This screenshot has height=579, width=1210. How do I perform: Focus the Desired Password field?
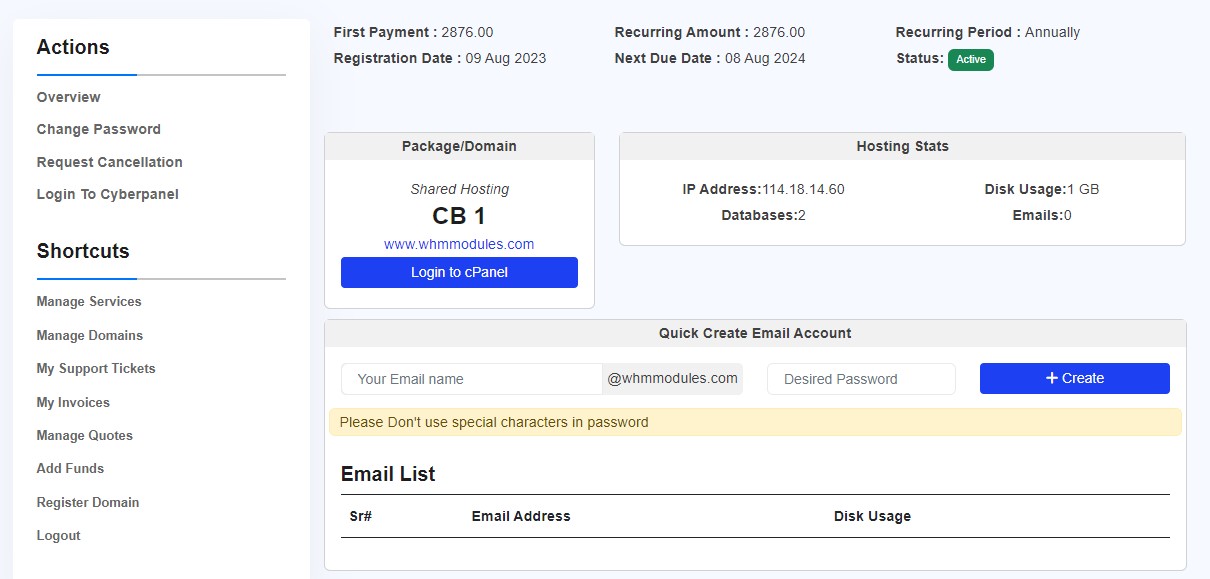(x=861, y=379)
